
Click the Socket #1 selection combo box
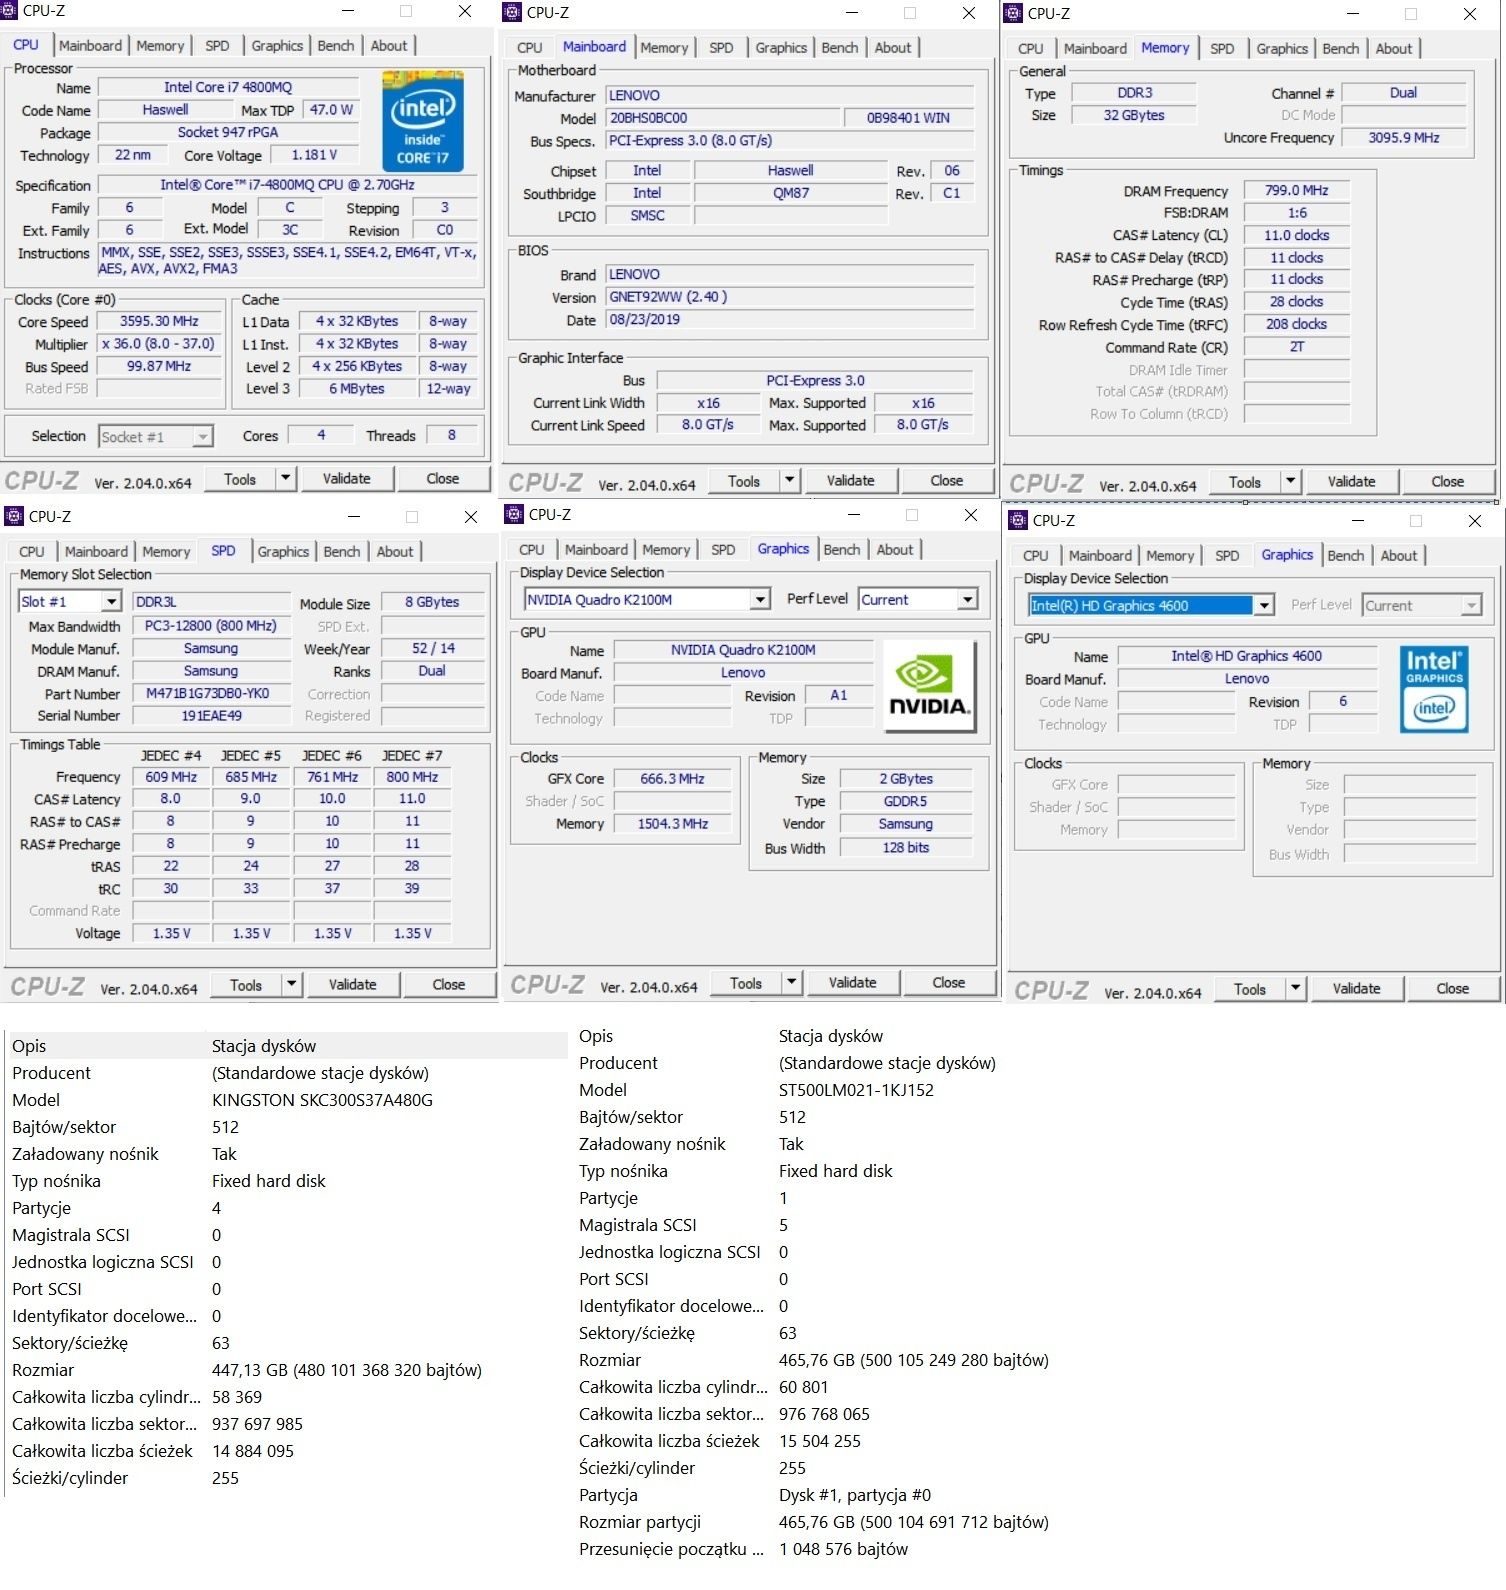(x=156, y=437)
